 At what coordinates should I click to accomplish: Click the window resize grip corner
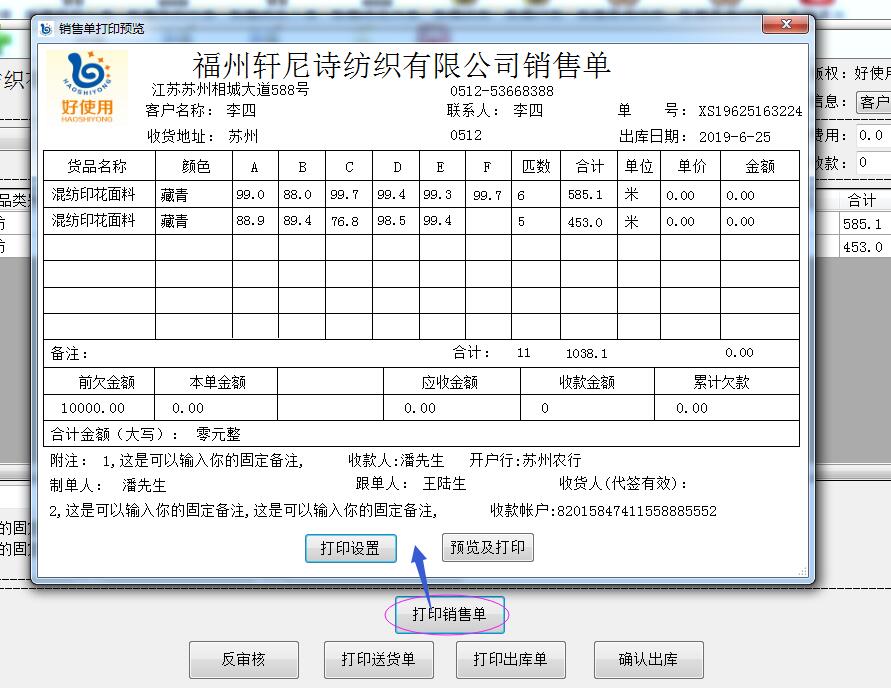point(802,572)
